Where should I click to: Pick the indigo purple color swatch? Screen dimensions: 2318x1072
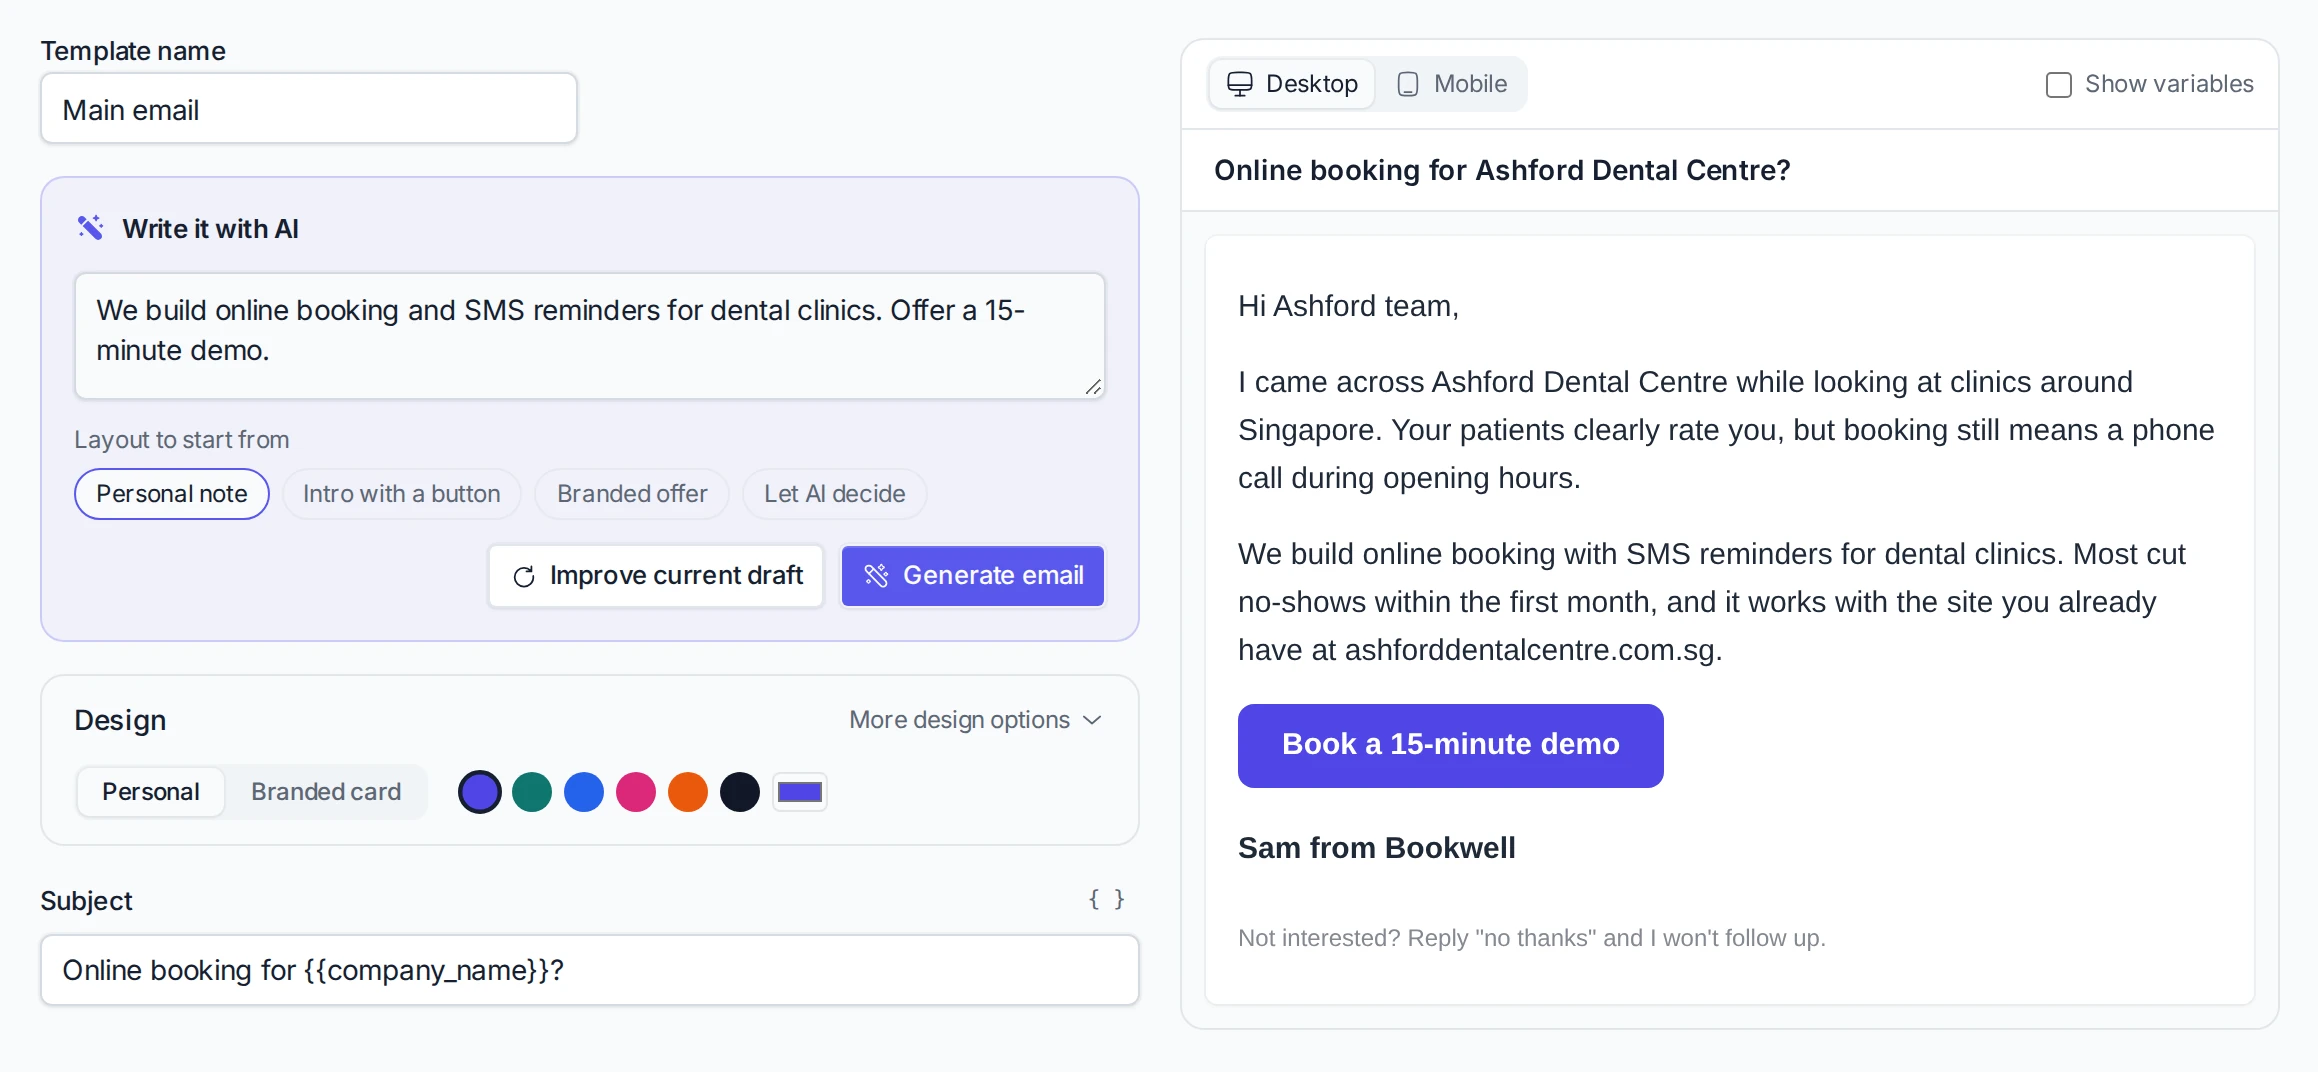(480, 792)
